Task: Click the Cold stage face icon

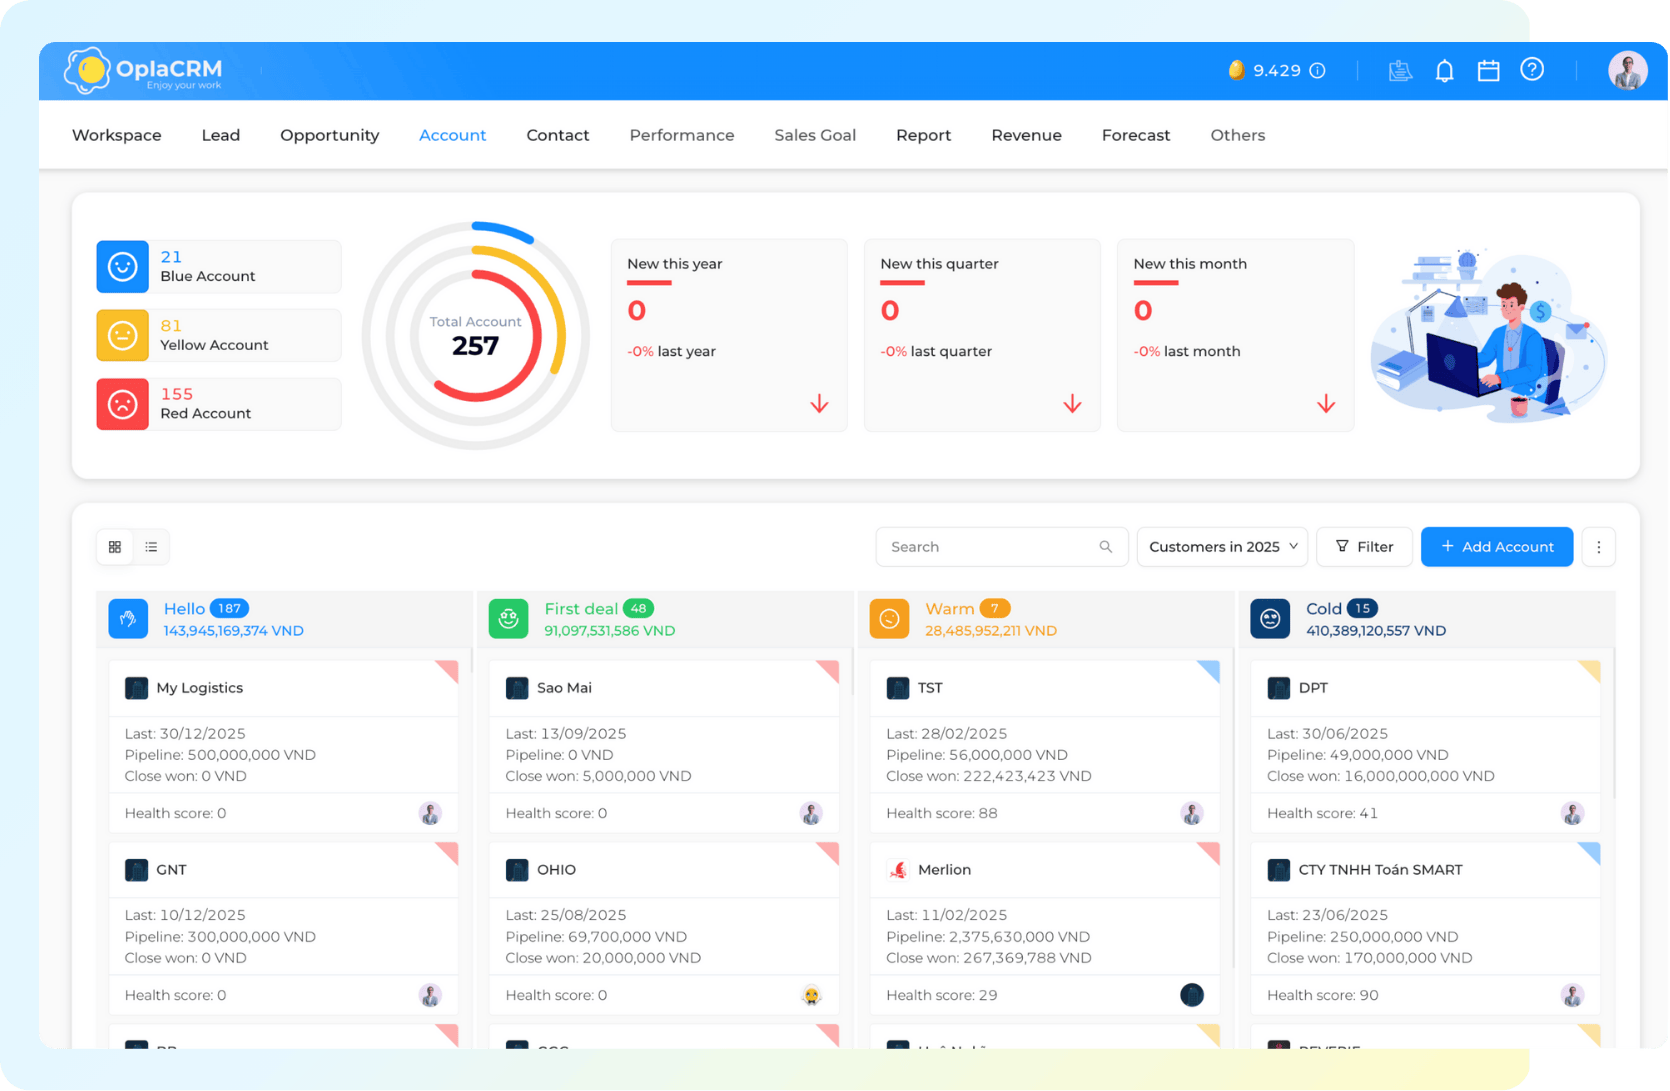Action: click(x=1270, y=619)
